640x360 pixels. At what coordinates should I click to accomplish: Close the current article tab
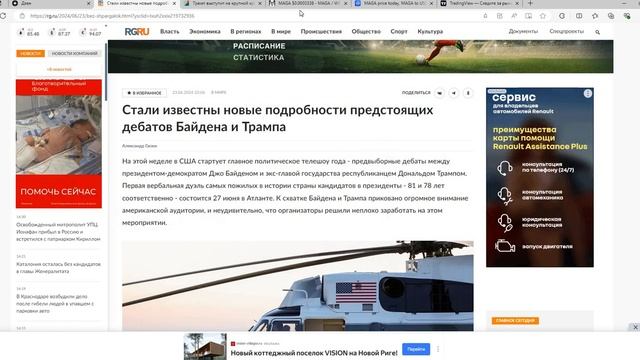coord(174,3)
